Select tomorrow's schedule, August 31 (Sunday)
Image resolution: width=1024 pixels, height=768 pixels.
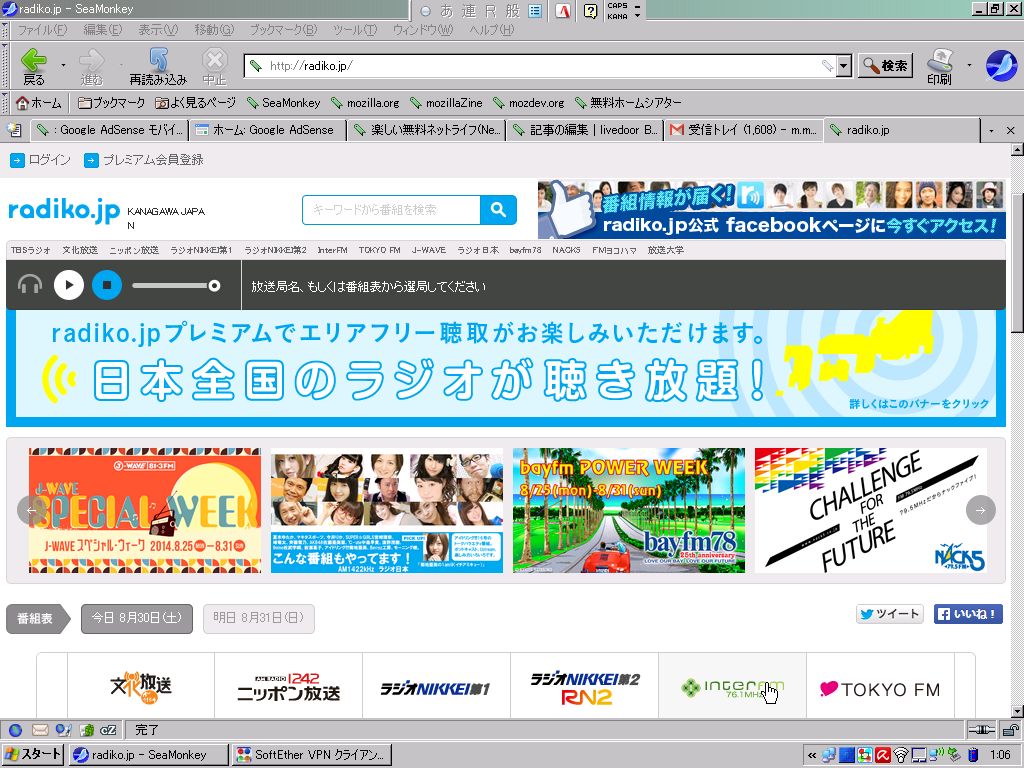click(259, 618)
